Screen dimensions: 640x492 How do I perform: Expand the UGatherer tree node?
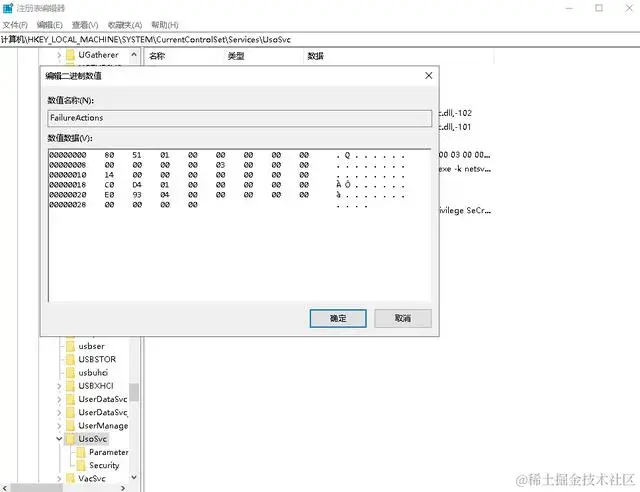tap(59, 55)
